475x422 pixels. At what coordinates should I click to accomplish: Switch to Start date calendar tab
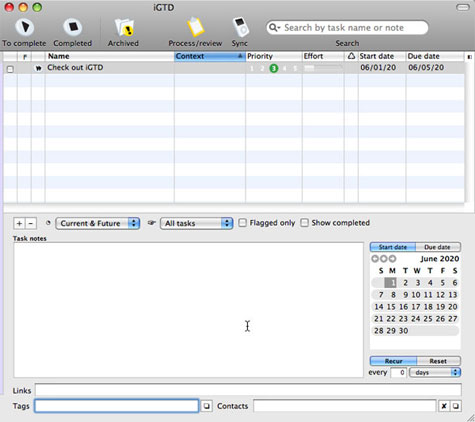click(393, 247)
